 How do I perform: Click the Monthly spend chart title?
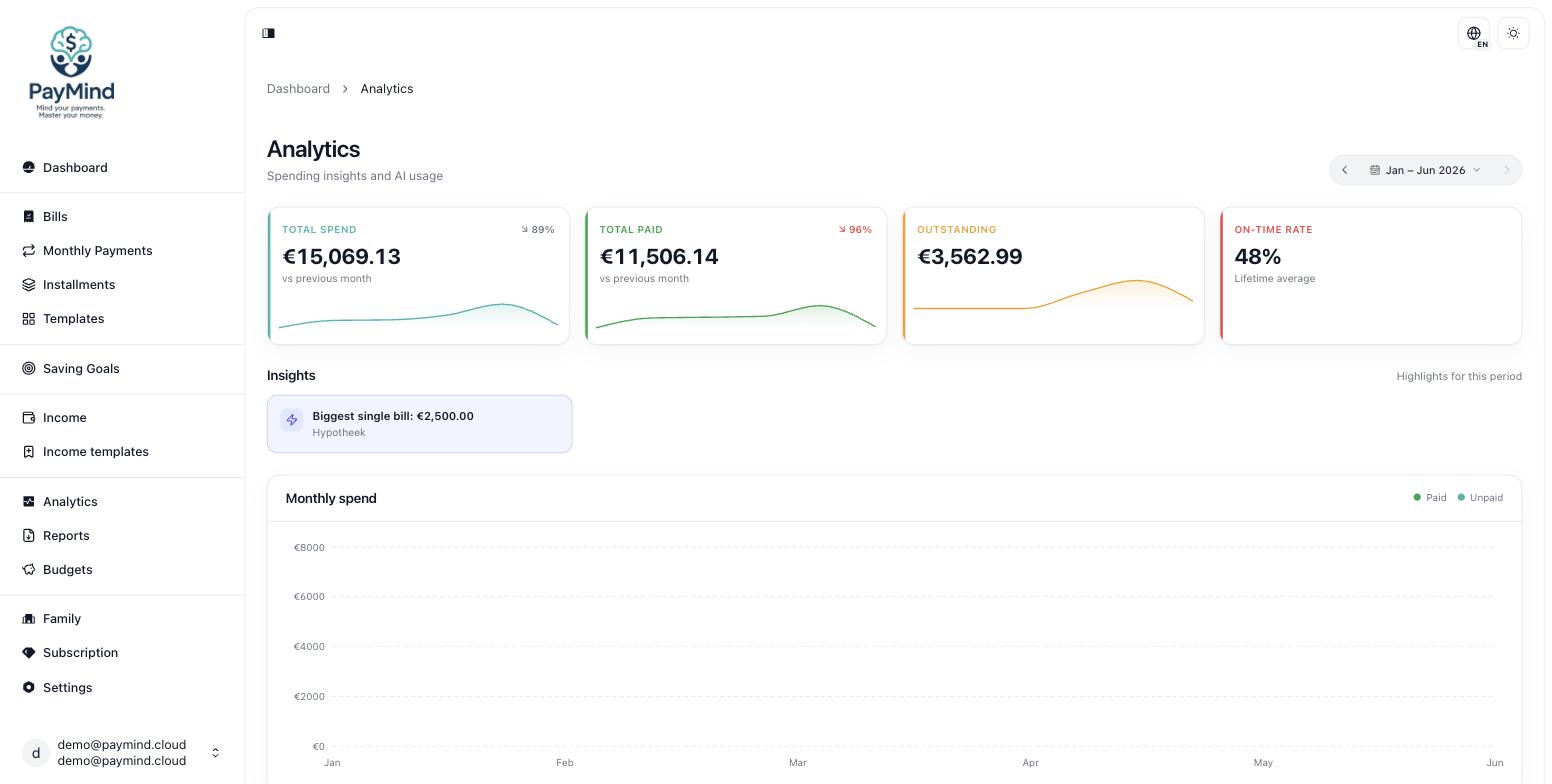click(x=331, y=498)
